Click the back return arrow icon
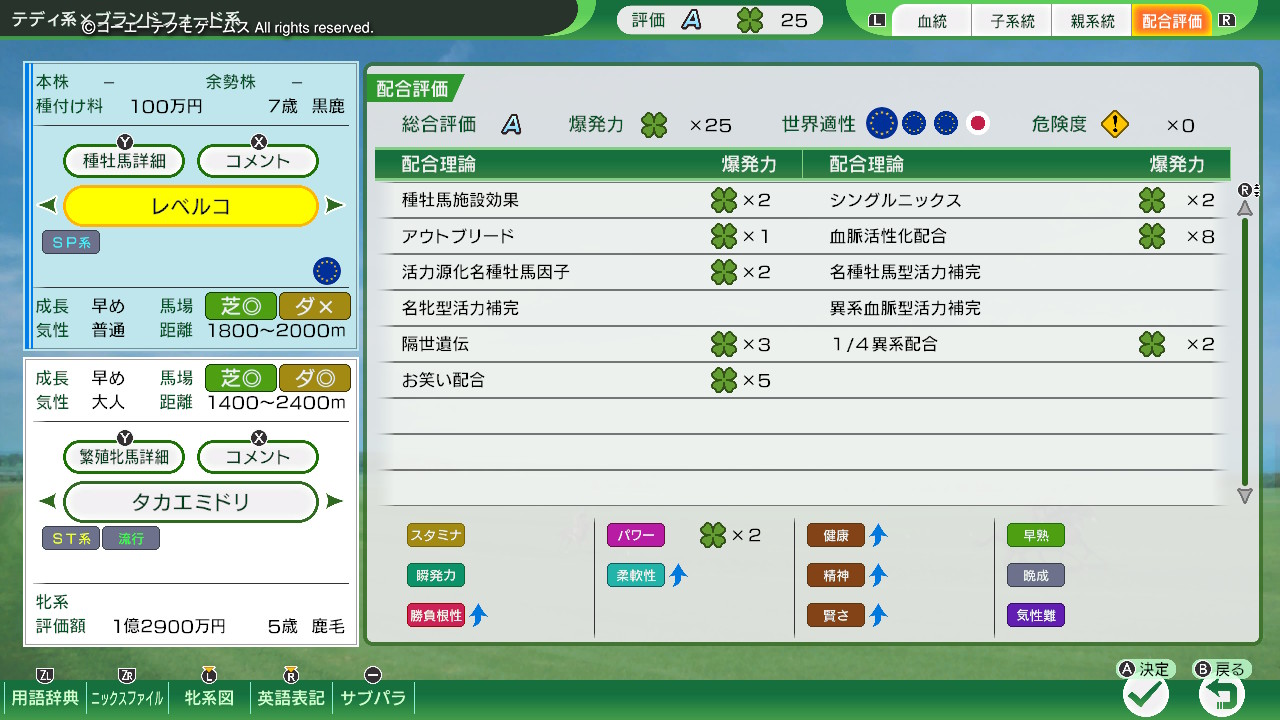 (x=1221, y=694)
